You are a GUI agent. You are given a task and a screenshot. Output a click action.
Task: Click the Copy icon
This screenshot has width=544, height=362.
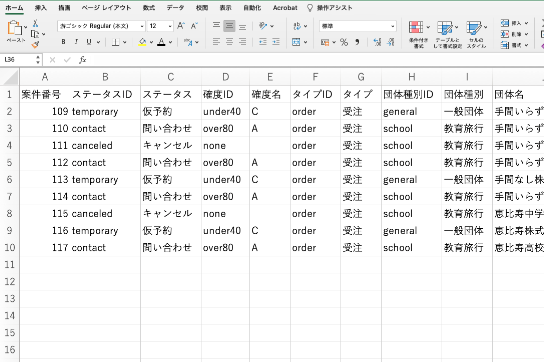(x=35, y=34)
